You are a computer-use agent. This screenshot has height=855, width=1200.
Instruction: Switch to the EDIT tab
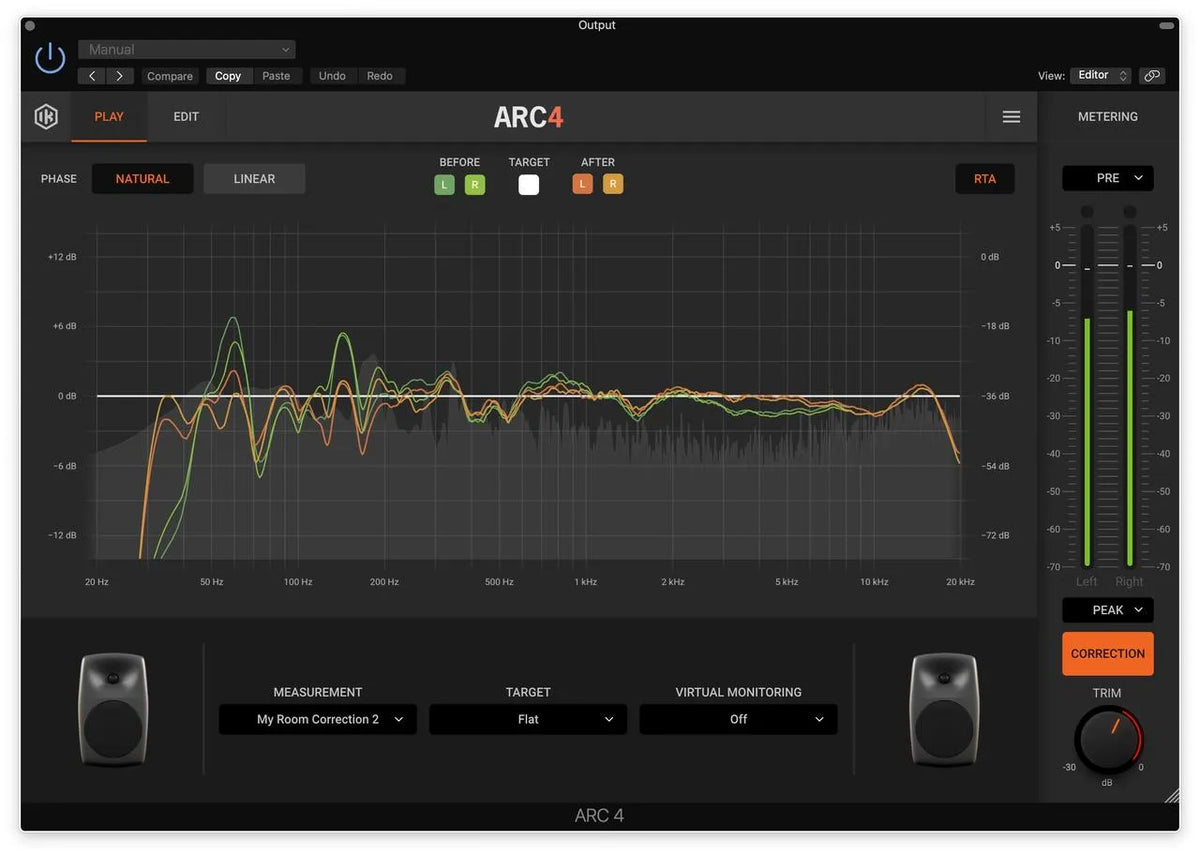[185, 116]
